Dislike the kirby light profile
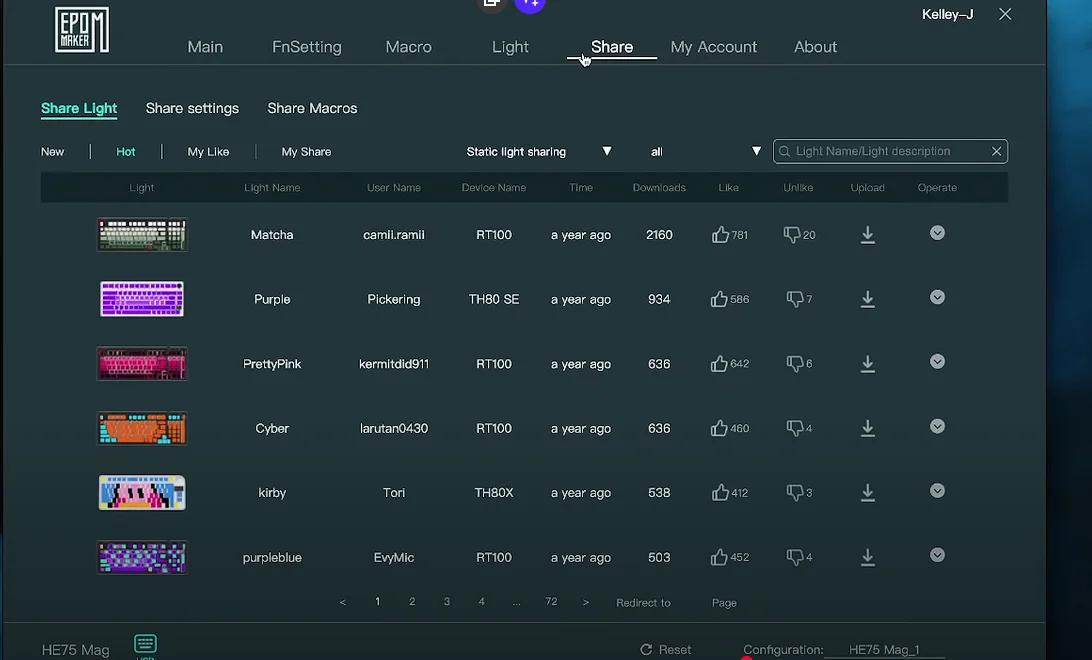The width and height of the screenshot is (1092, 660). 795,492
